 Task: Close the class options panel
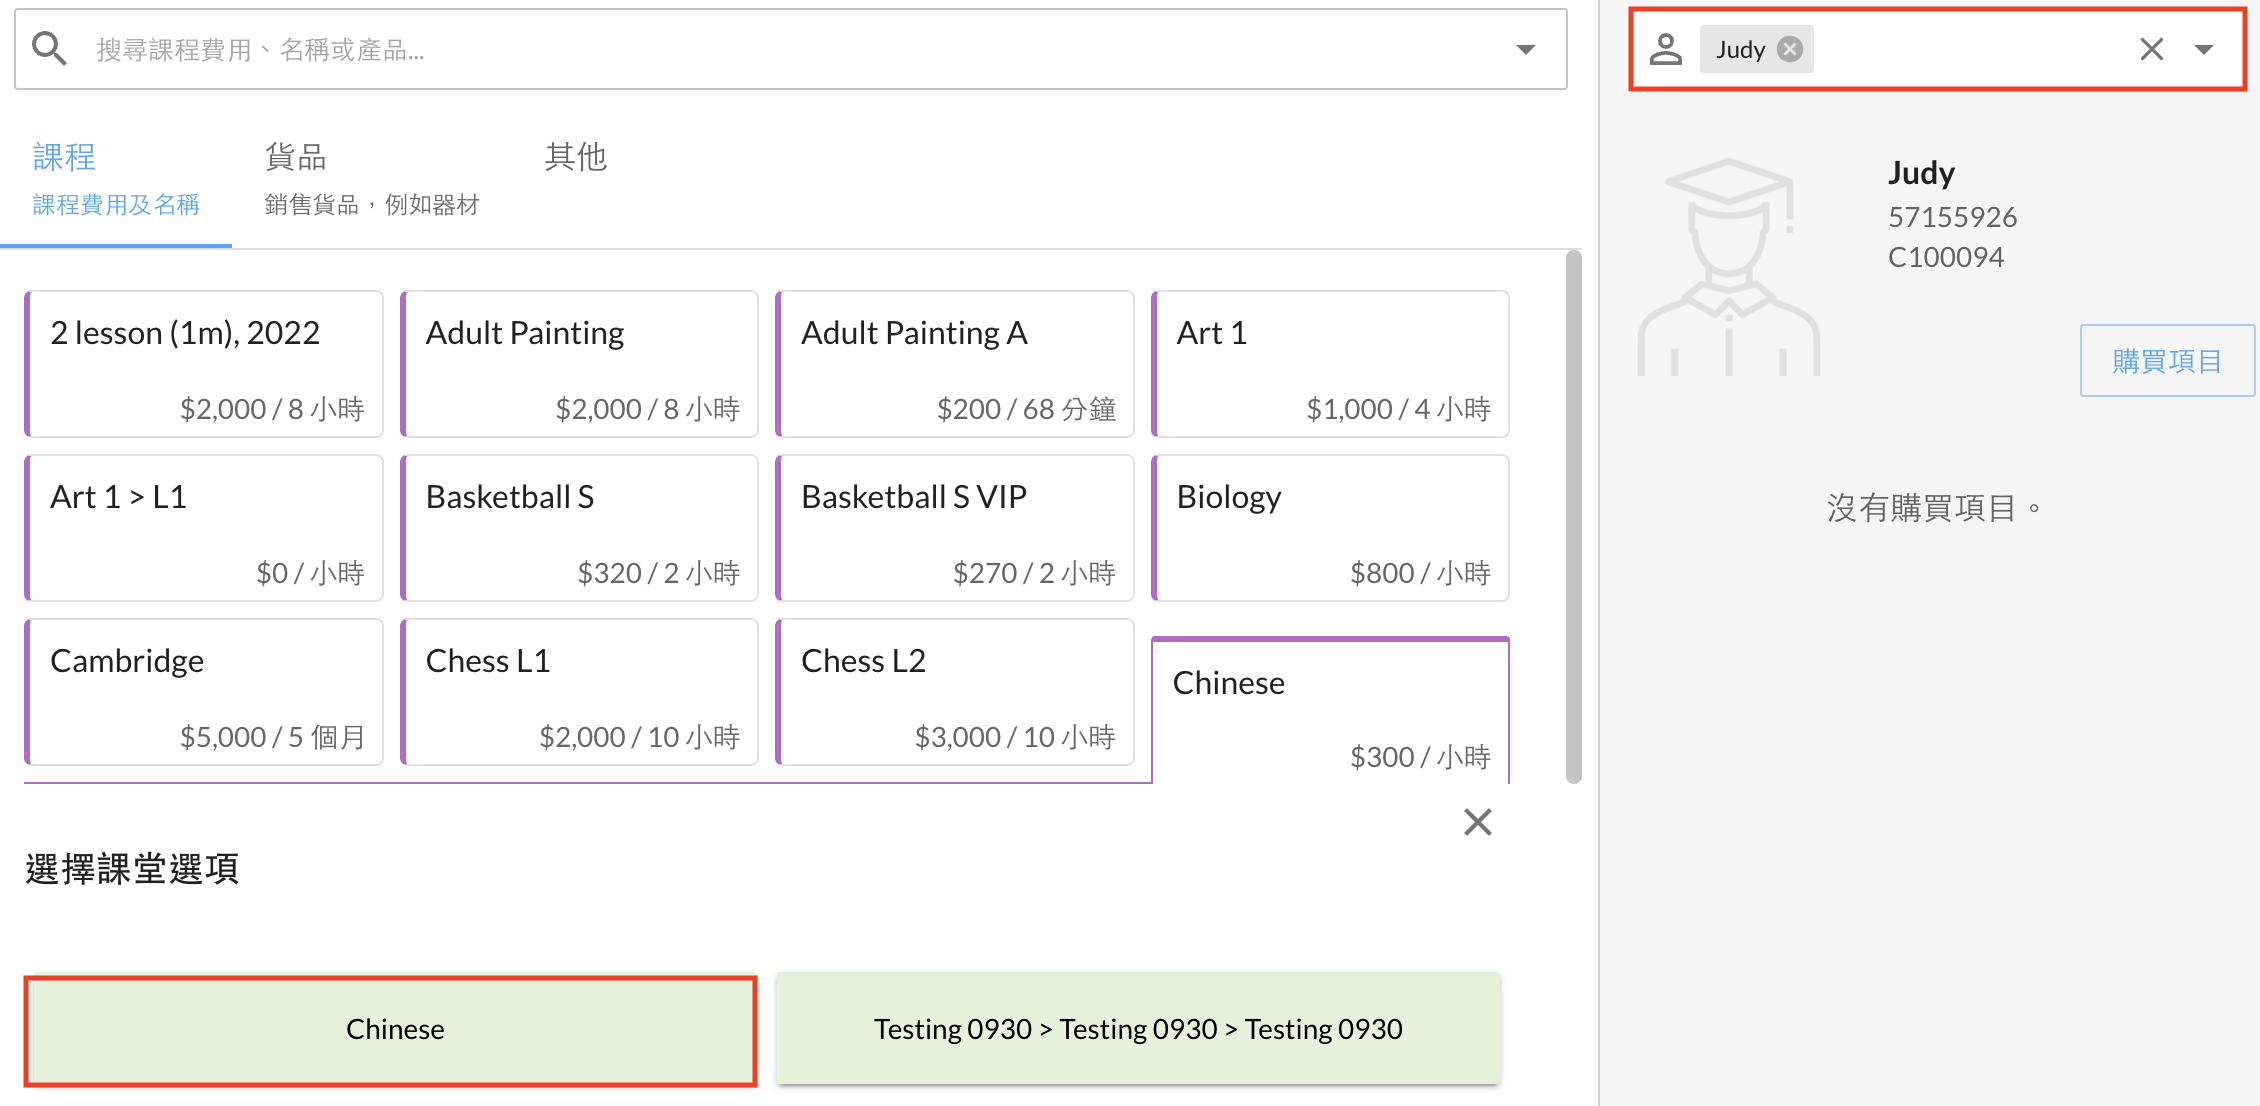(1477, 822)
